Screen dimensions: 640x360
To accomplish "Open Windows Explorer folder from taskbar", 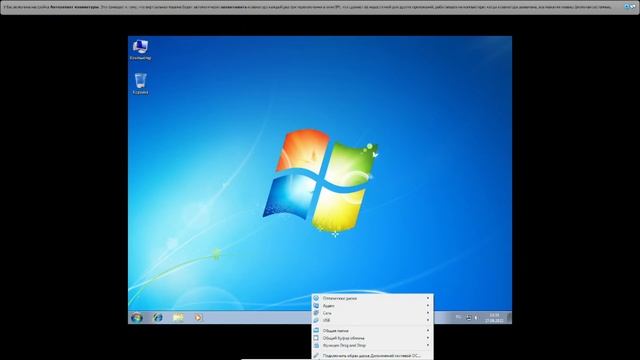I will [x=178, y=317].
